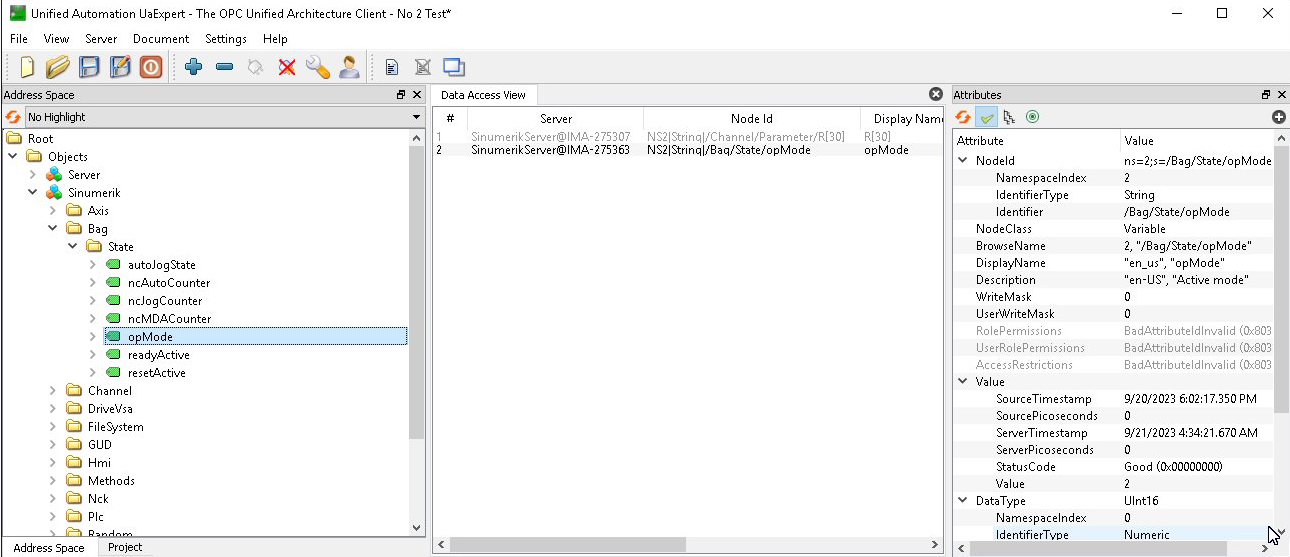Select row 2 with opMode in Data Access View
The height and width of the screenshot is (557, 1290).
tap(688, 150)
